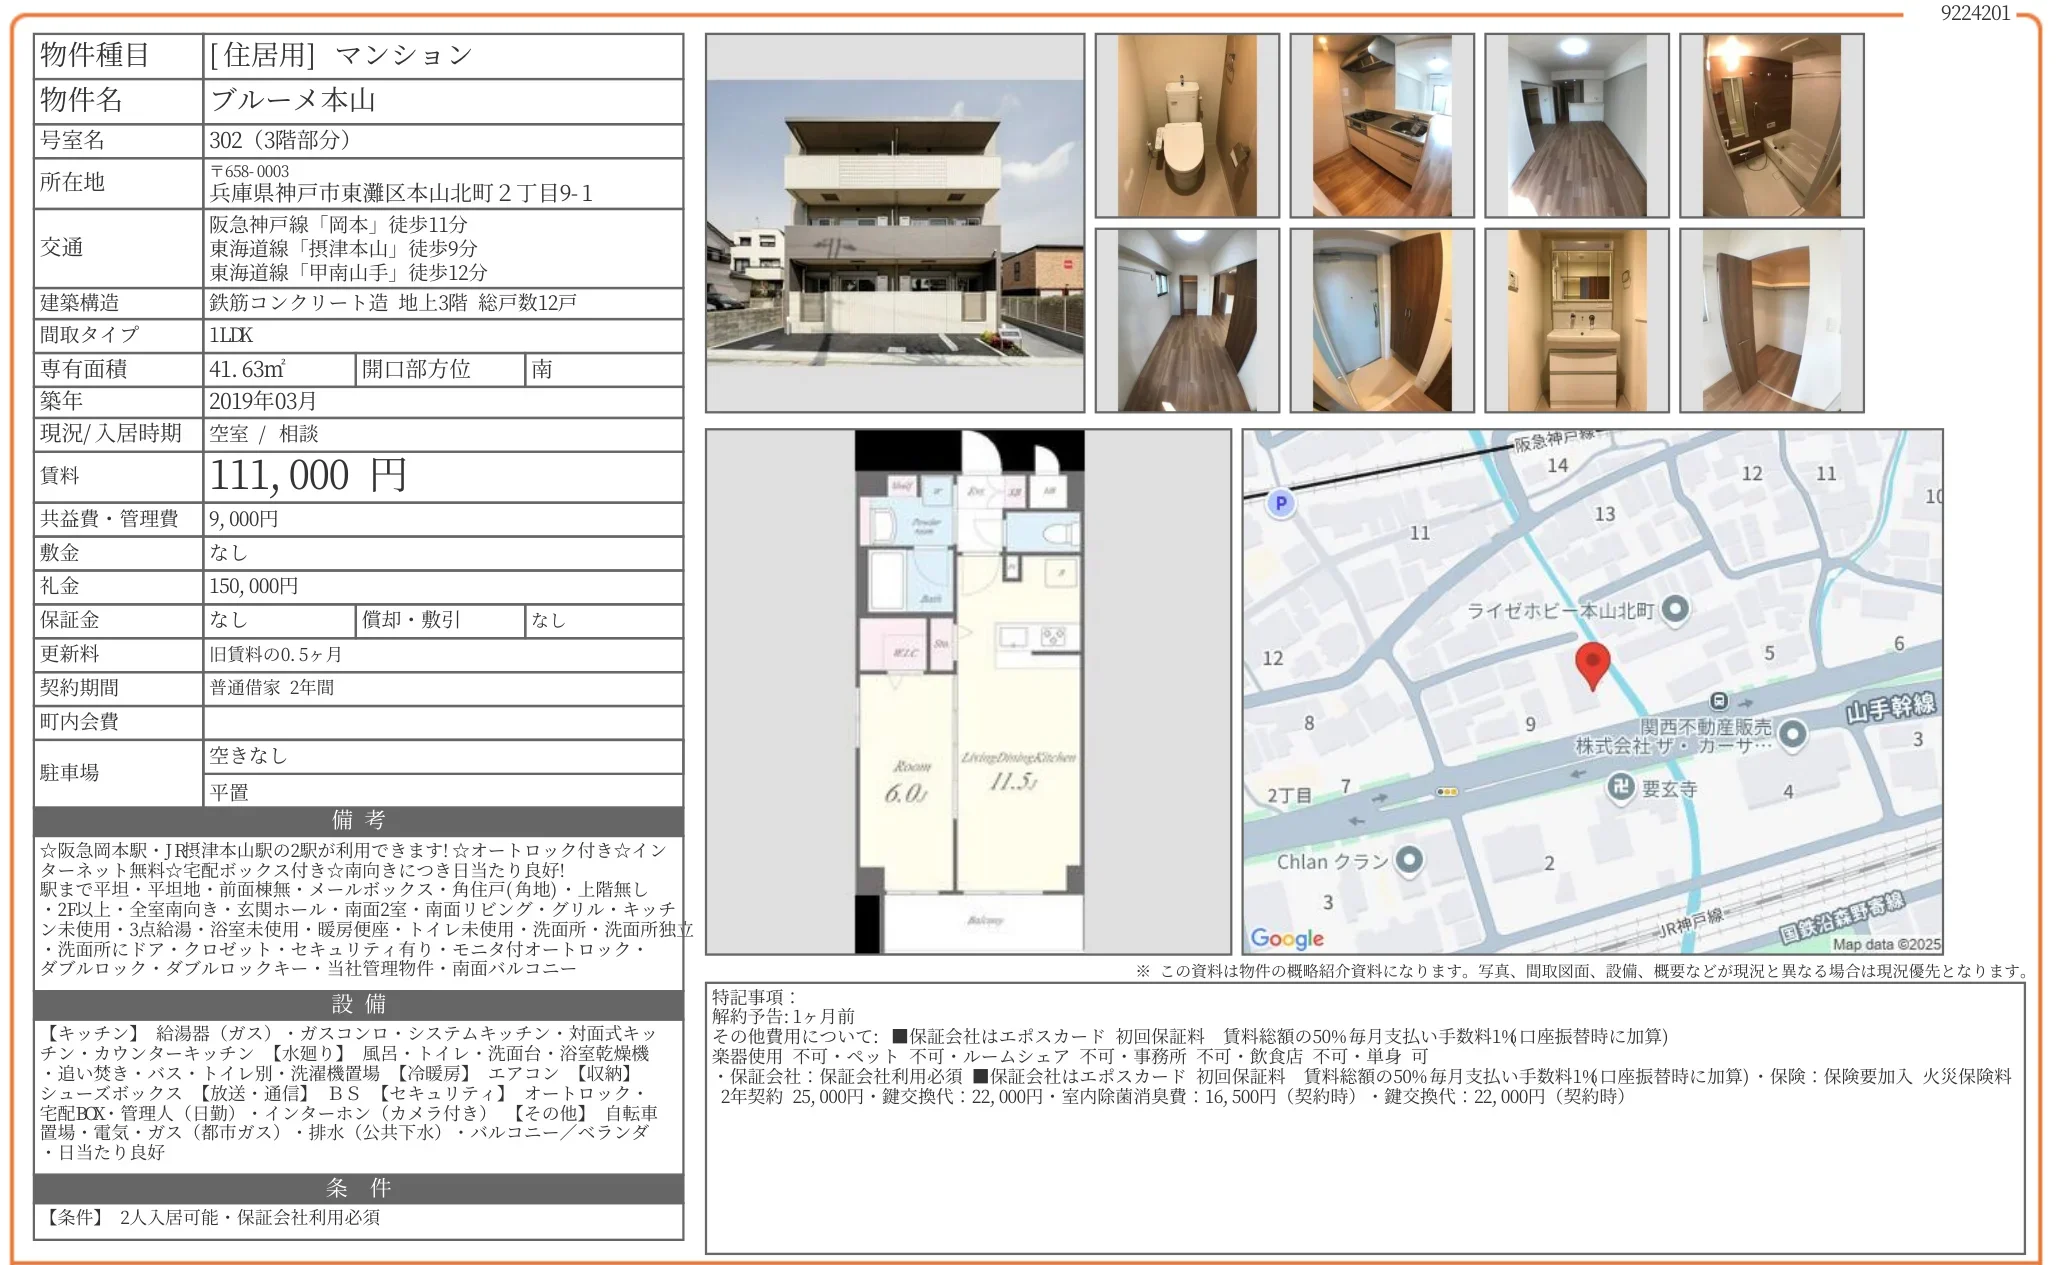This screenshot has height=1265, width=2056.
Task: Open the kitchen photo thumbnail
Action: pos(1381,126)
